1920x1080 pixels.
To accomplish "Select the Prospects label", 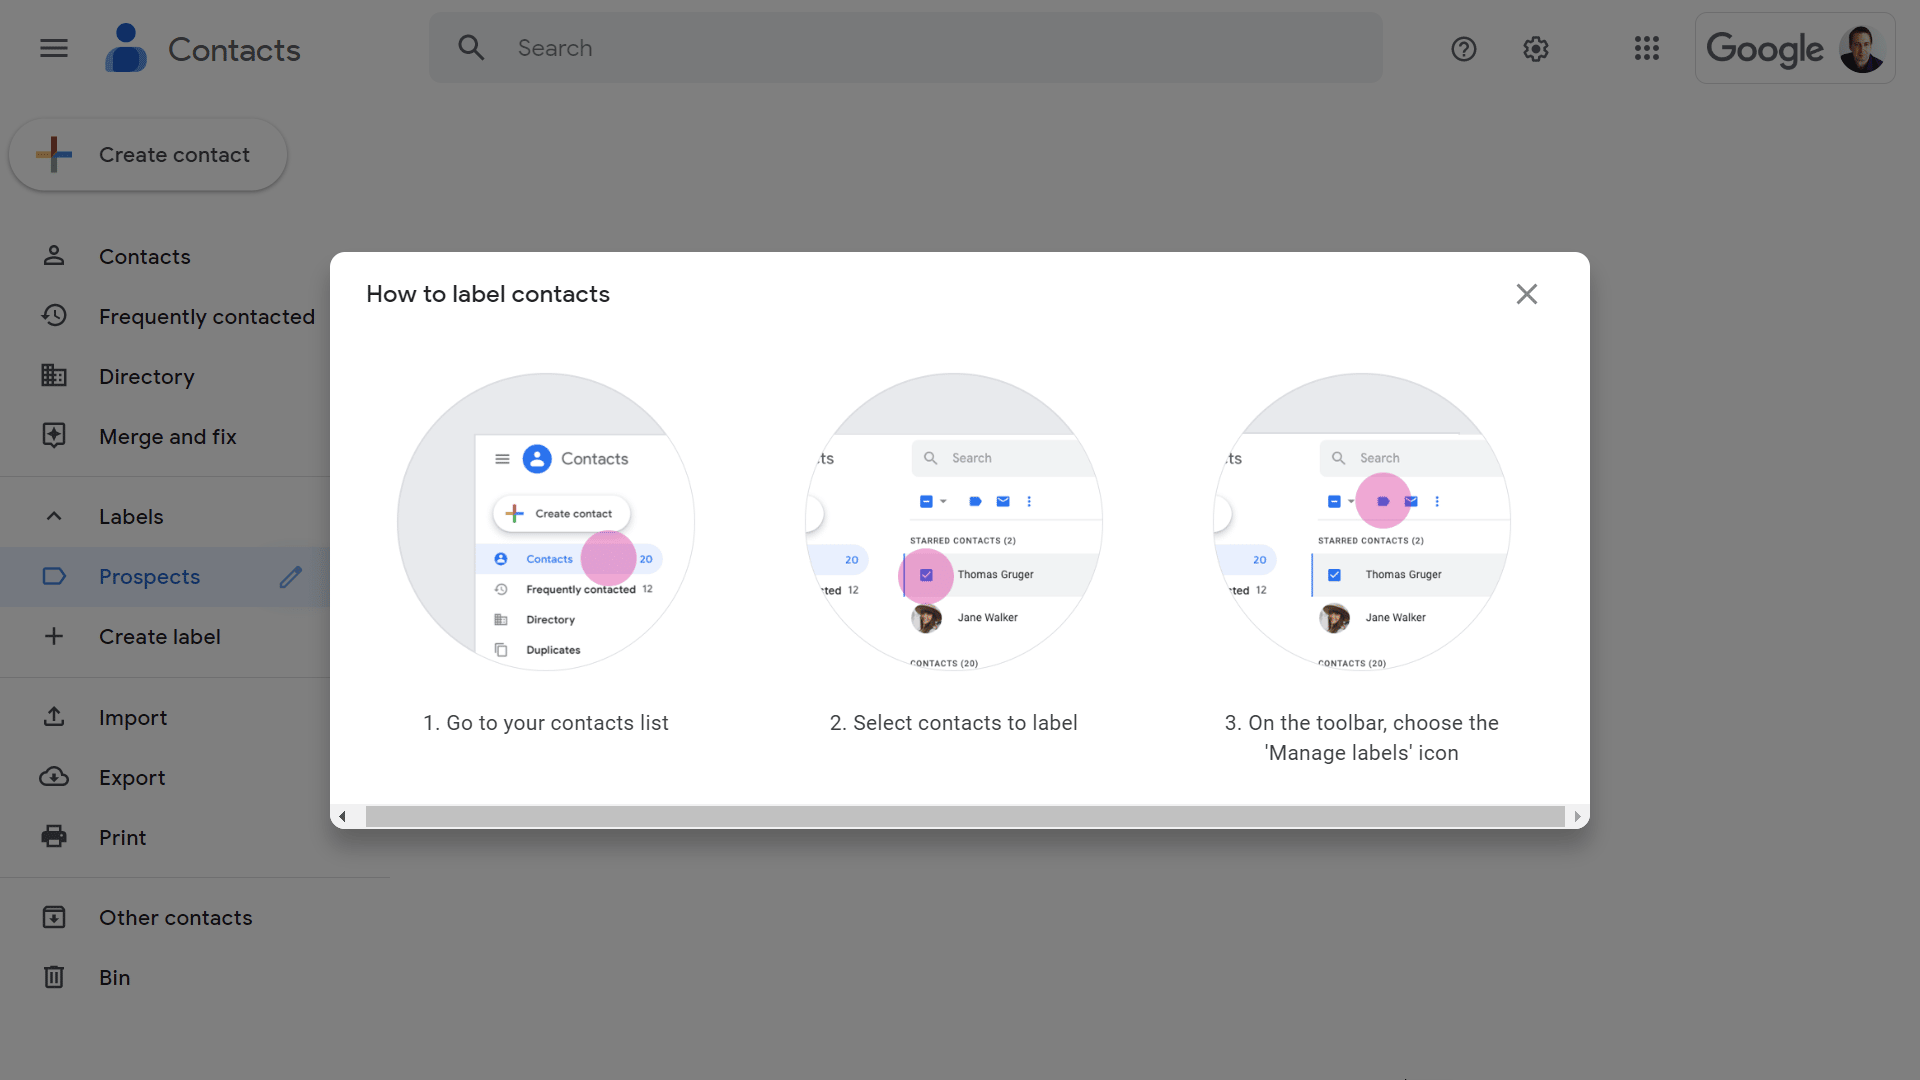I will (165, 577).
